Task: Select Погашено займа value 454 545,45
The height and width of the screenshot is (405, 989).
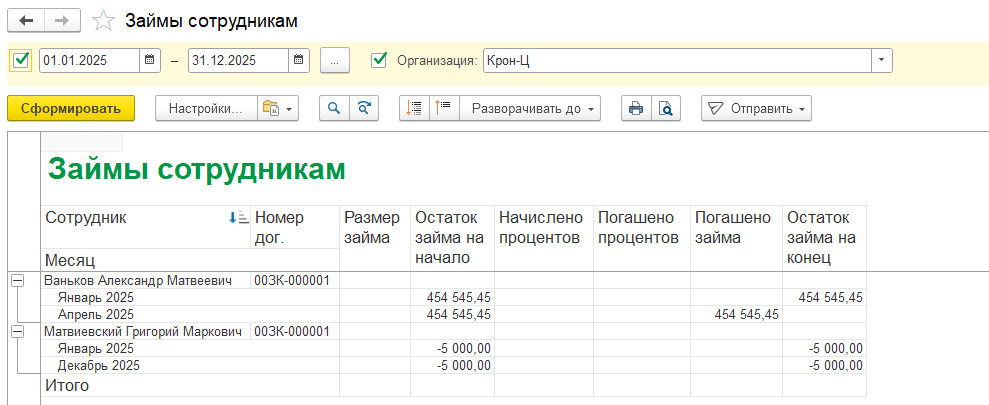Action: coord(736,314)
